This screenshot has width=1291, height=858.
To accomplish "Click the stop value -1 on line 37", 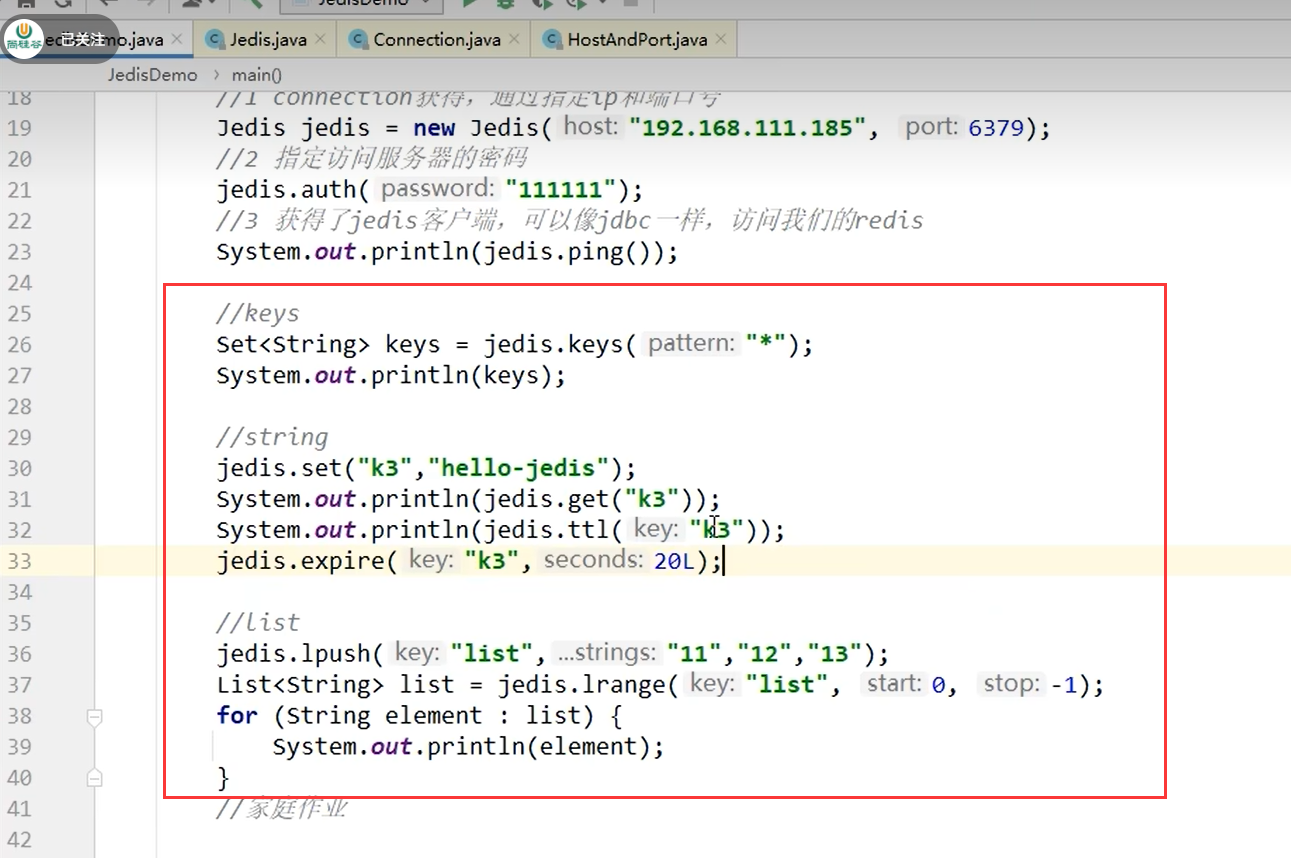I will click(x=1064, y=685).
